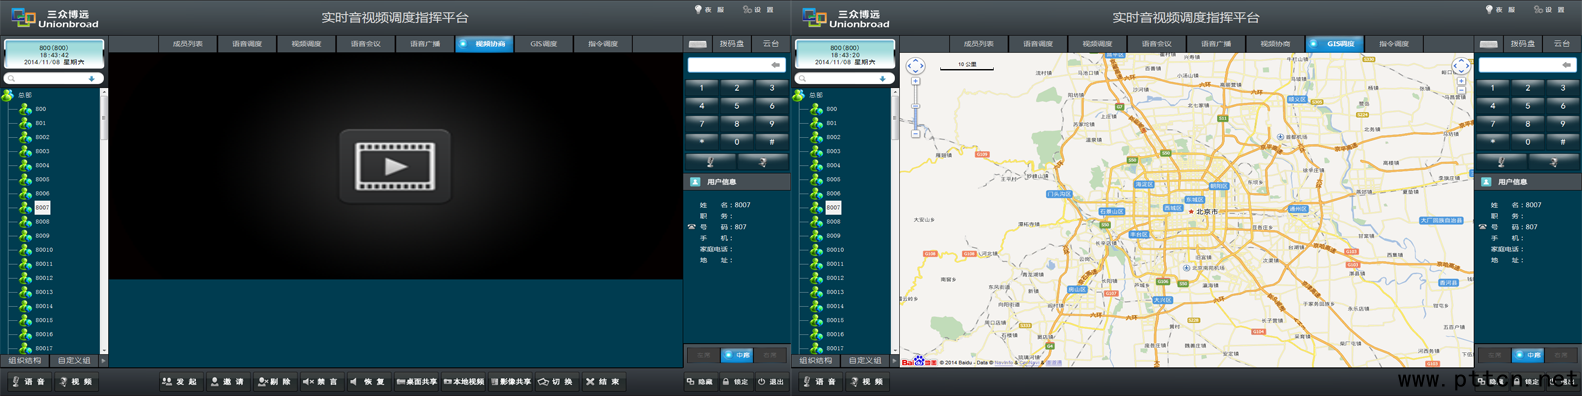Click 语音 in the video consultation window footer

(29, 382)
